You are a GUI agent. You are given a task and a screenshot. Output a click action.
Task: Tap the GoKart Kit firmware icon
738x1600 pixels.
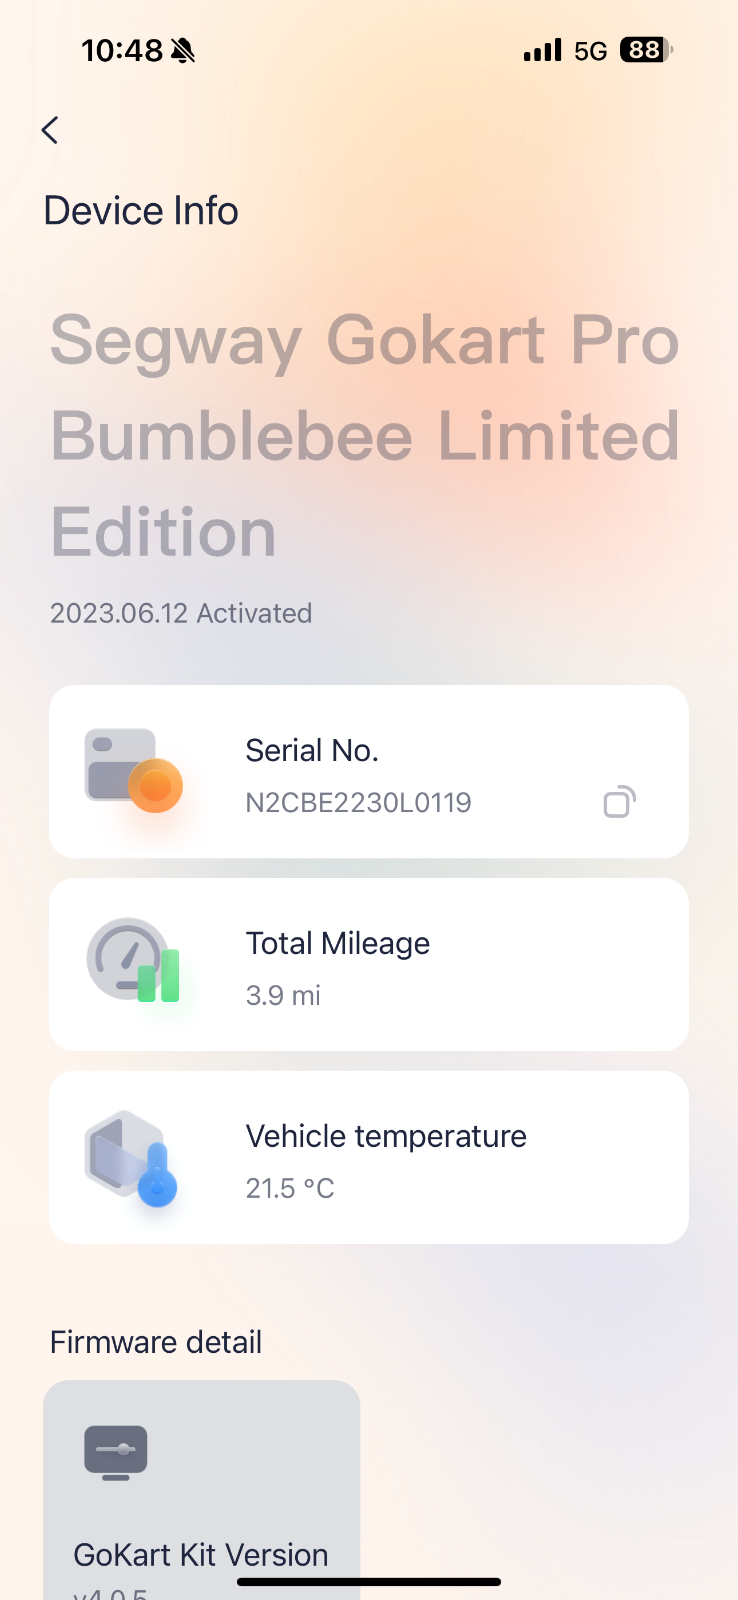coord(116,1452)
